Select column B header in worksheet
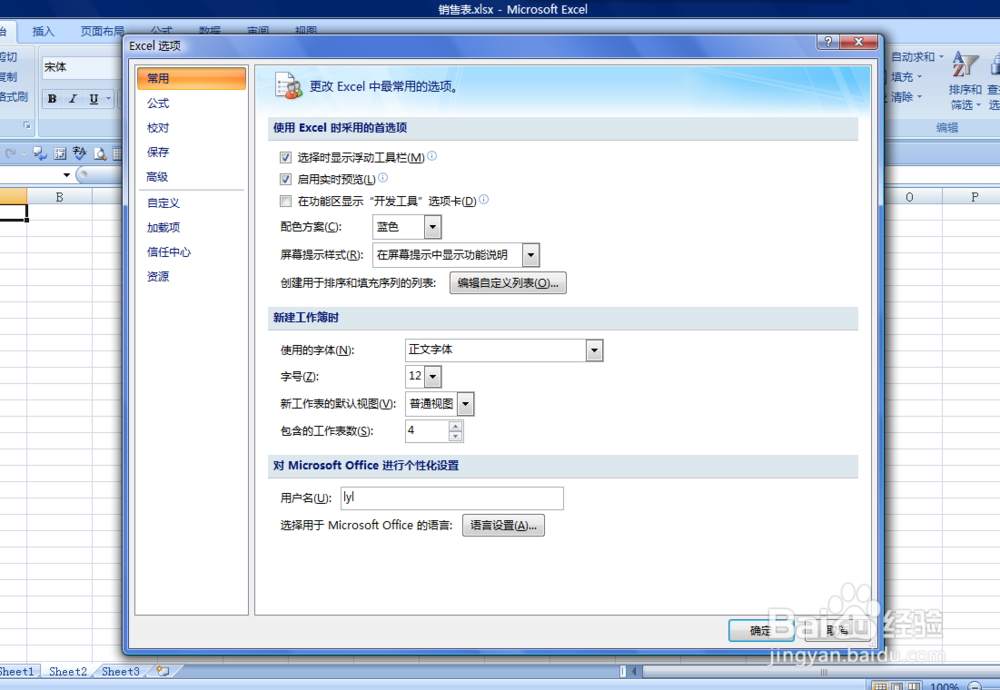This screenshot has height=690, width=1000. (x=59, y=197)
